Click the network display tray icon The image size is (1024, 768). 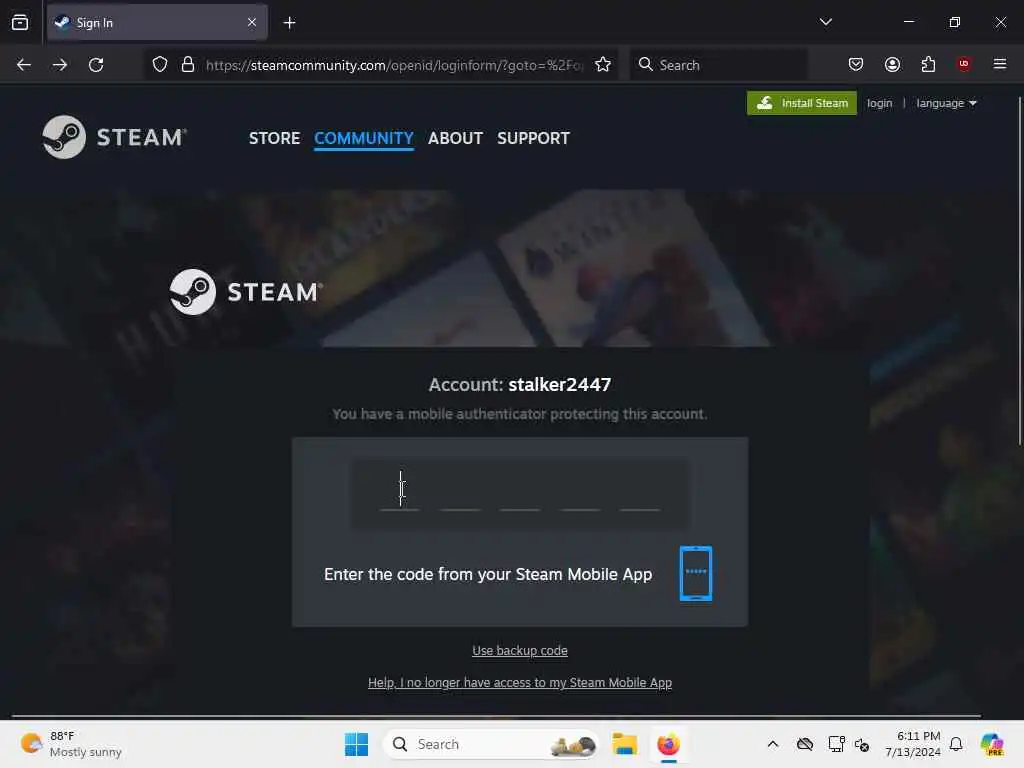(x=836, y=744)
